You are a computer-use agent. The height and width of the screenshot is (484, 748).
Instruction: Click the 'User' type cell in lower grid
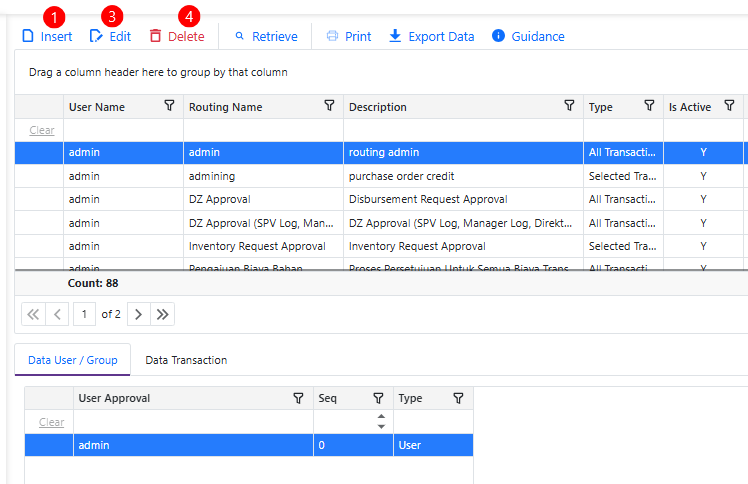(x=433, y=445)
